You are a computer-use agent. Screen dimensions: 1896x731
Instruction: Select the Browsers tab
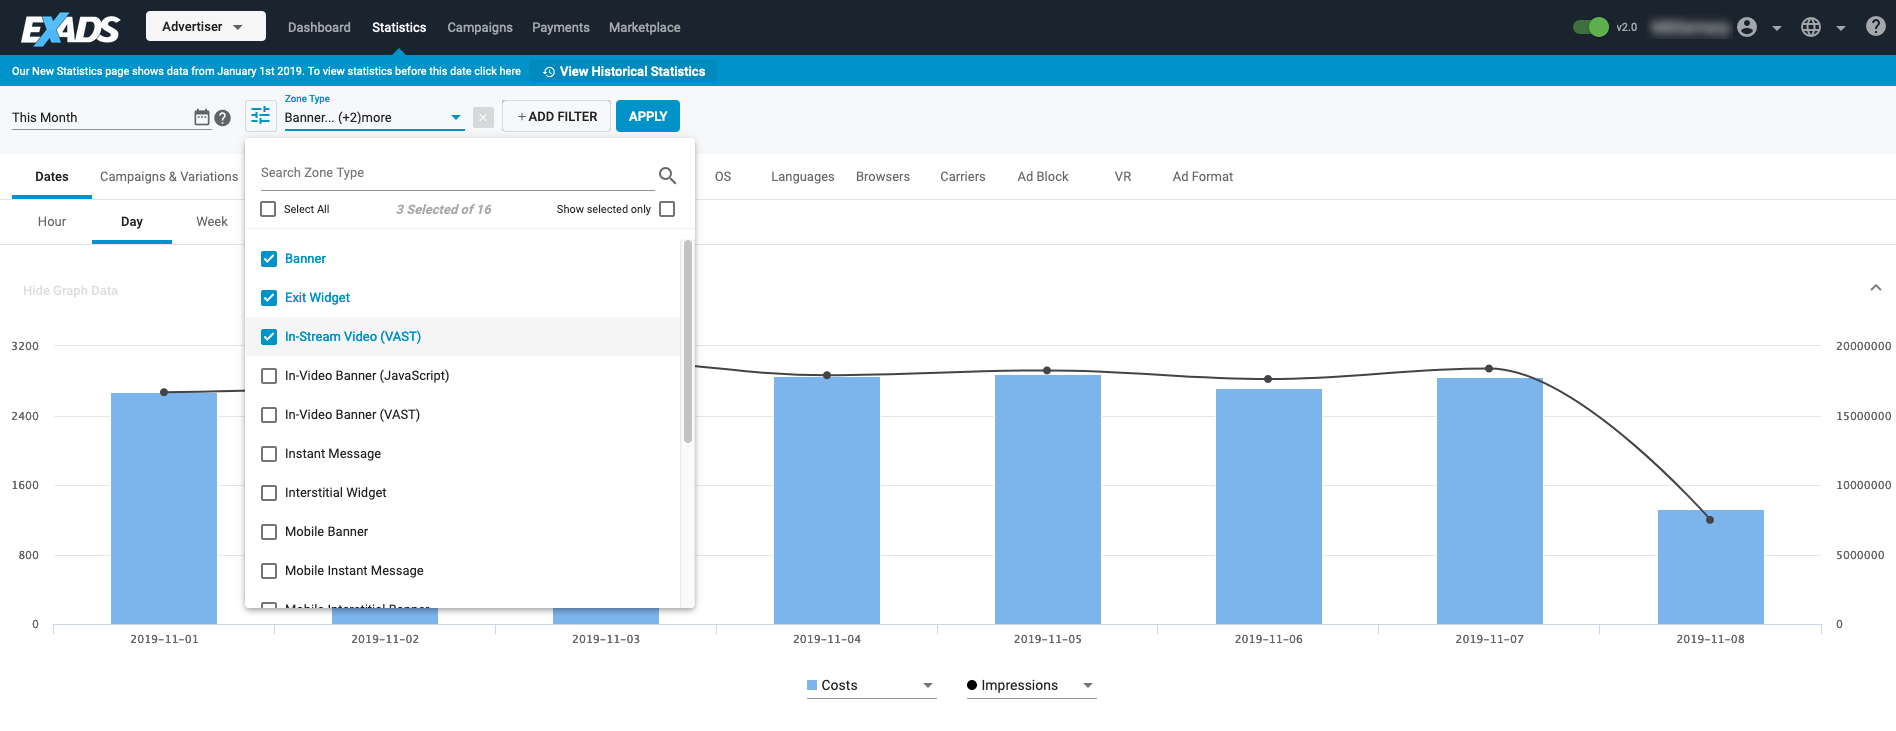point(882,177)
